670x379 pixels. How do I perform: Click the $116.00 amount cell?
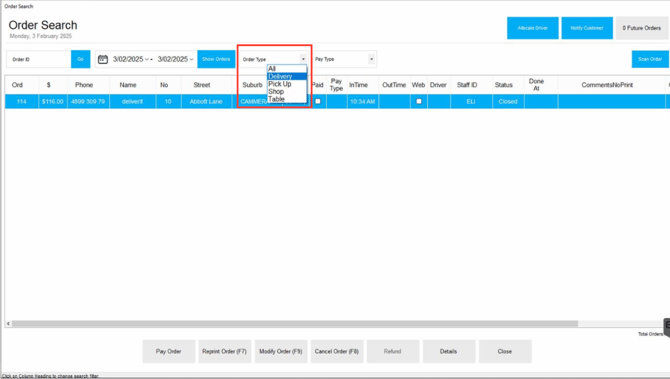pos(53,102)
